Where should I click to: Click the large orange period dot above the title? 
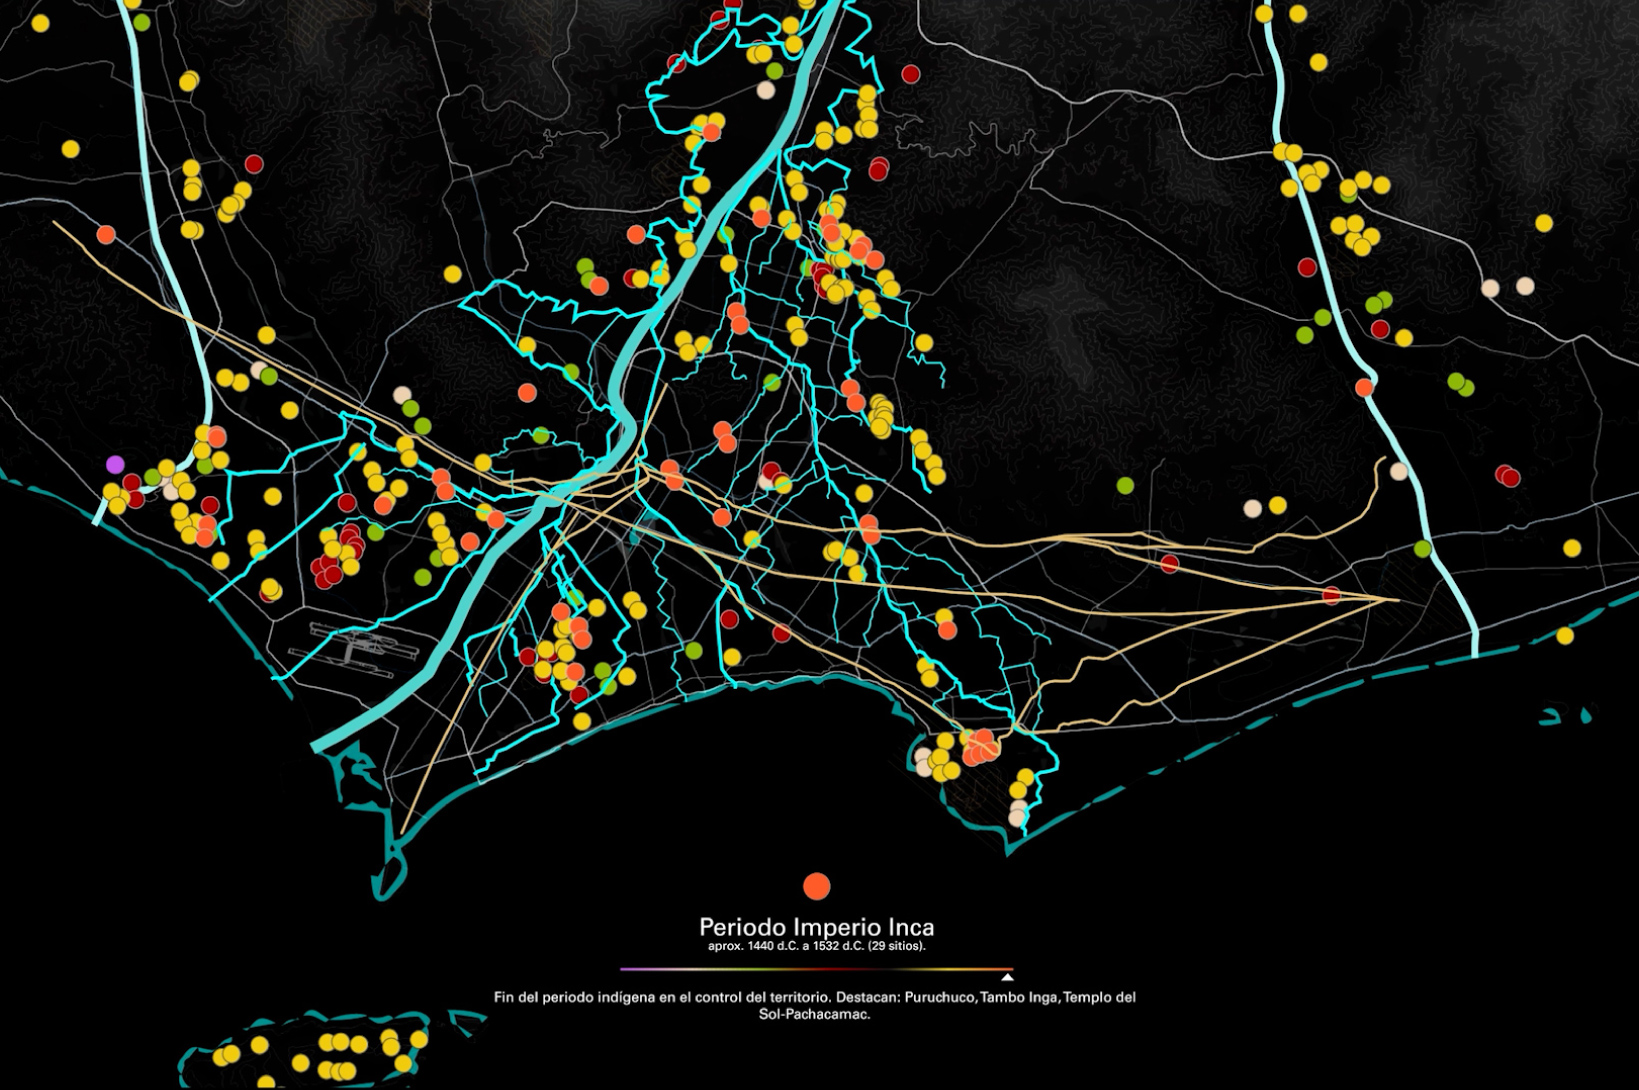(x=817, y=886)
